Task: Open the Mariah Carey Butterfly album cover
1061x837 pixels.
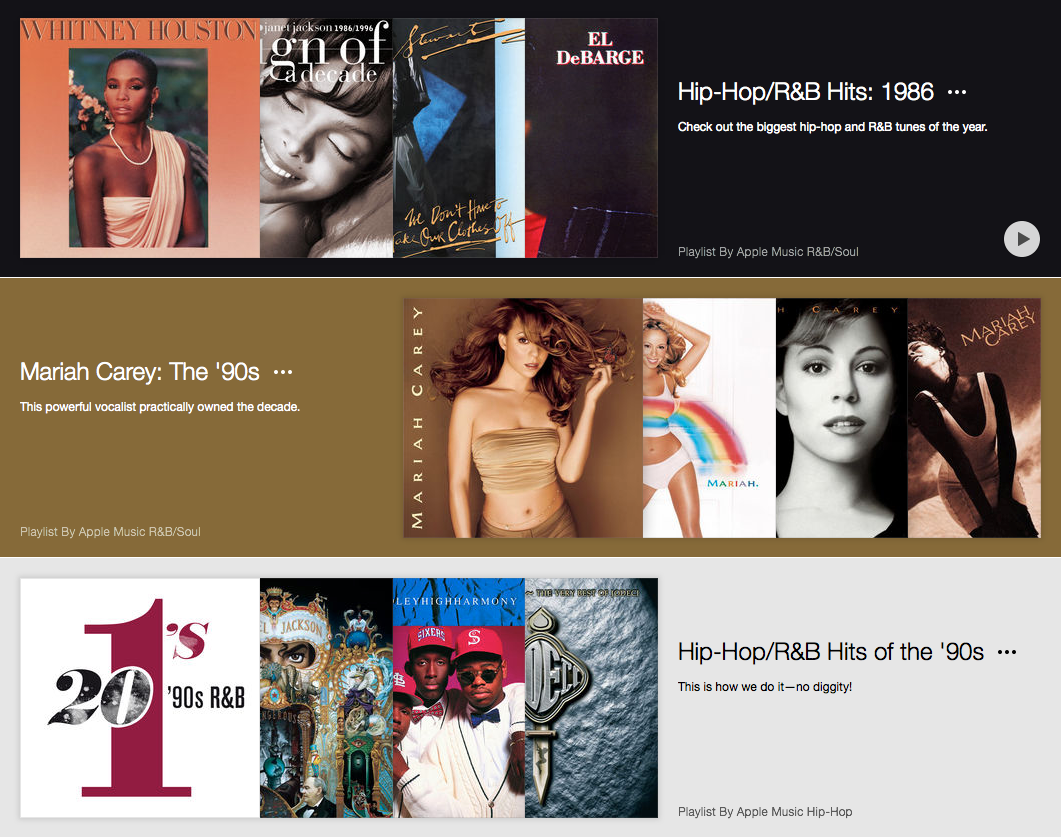Action: [x=523, y=418]
